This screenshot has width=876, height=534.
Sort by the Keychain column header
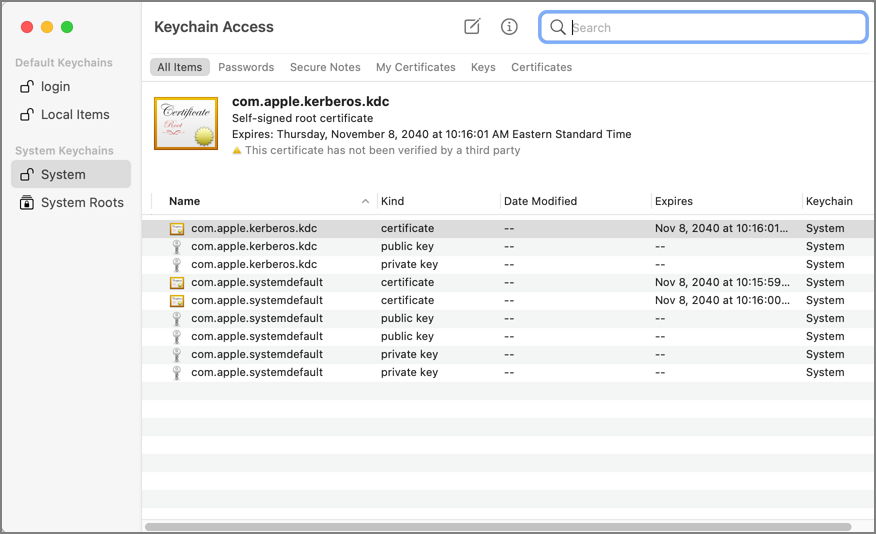click(829, 201)
